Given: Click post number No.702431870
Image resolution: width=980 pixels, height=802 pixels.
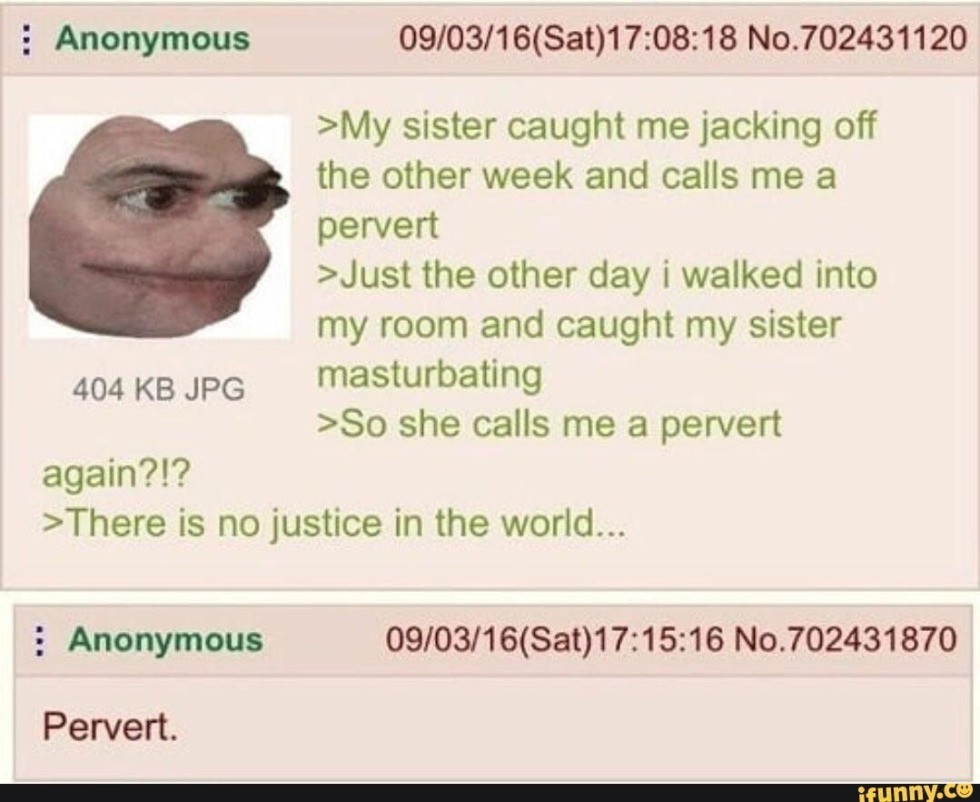Looking at the screenshot, I should (x=845, y=640).
